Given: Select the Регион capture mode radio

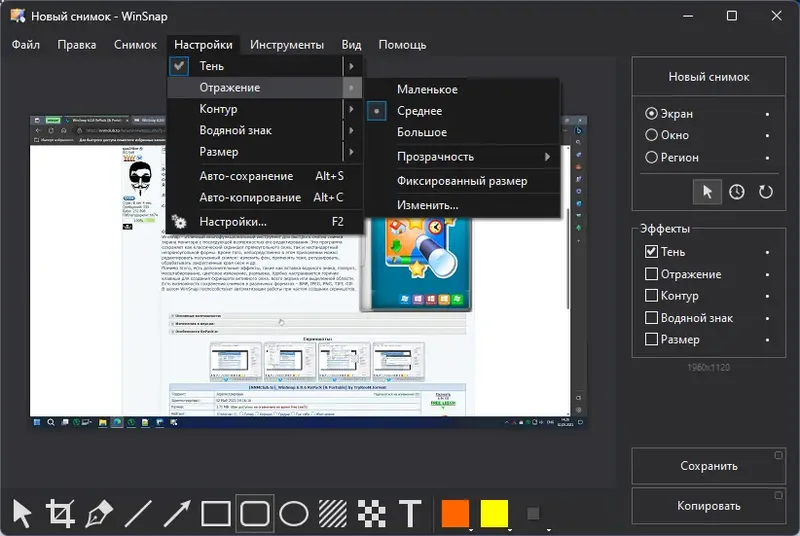Looking at the screenshot, I should 651,157.
